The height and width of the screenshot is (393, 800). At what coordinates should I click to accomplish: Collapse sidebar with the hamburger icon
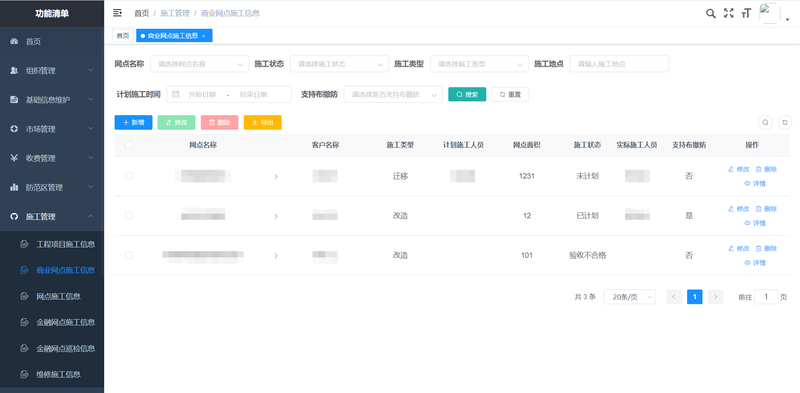pos(117,13)
